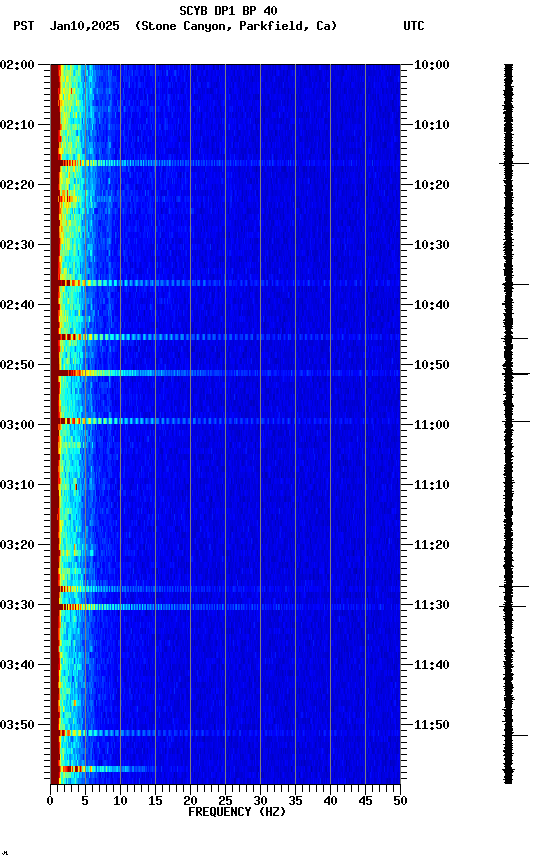552x864 pixels.
Task: Click '(Stone Canyon, Parkfield, Ca)' location text
Action: coord(236,26)
